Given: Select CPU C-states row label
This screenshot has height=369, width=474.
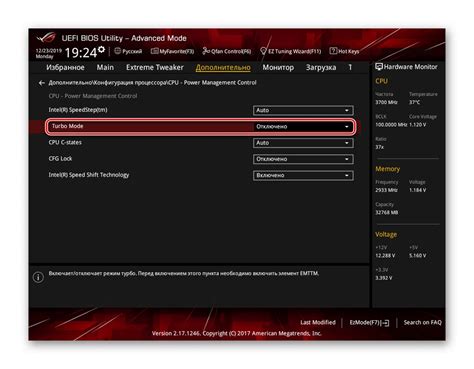Looking at the screenshot, I should 65,142.
